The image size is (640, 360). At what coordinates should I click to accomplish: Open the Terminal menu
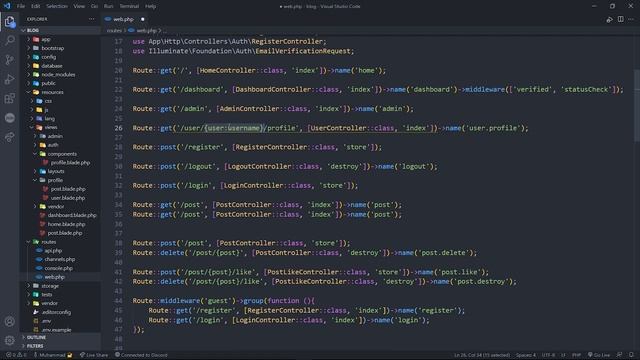[x=129, y=6]
